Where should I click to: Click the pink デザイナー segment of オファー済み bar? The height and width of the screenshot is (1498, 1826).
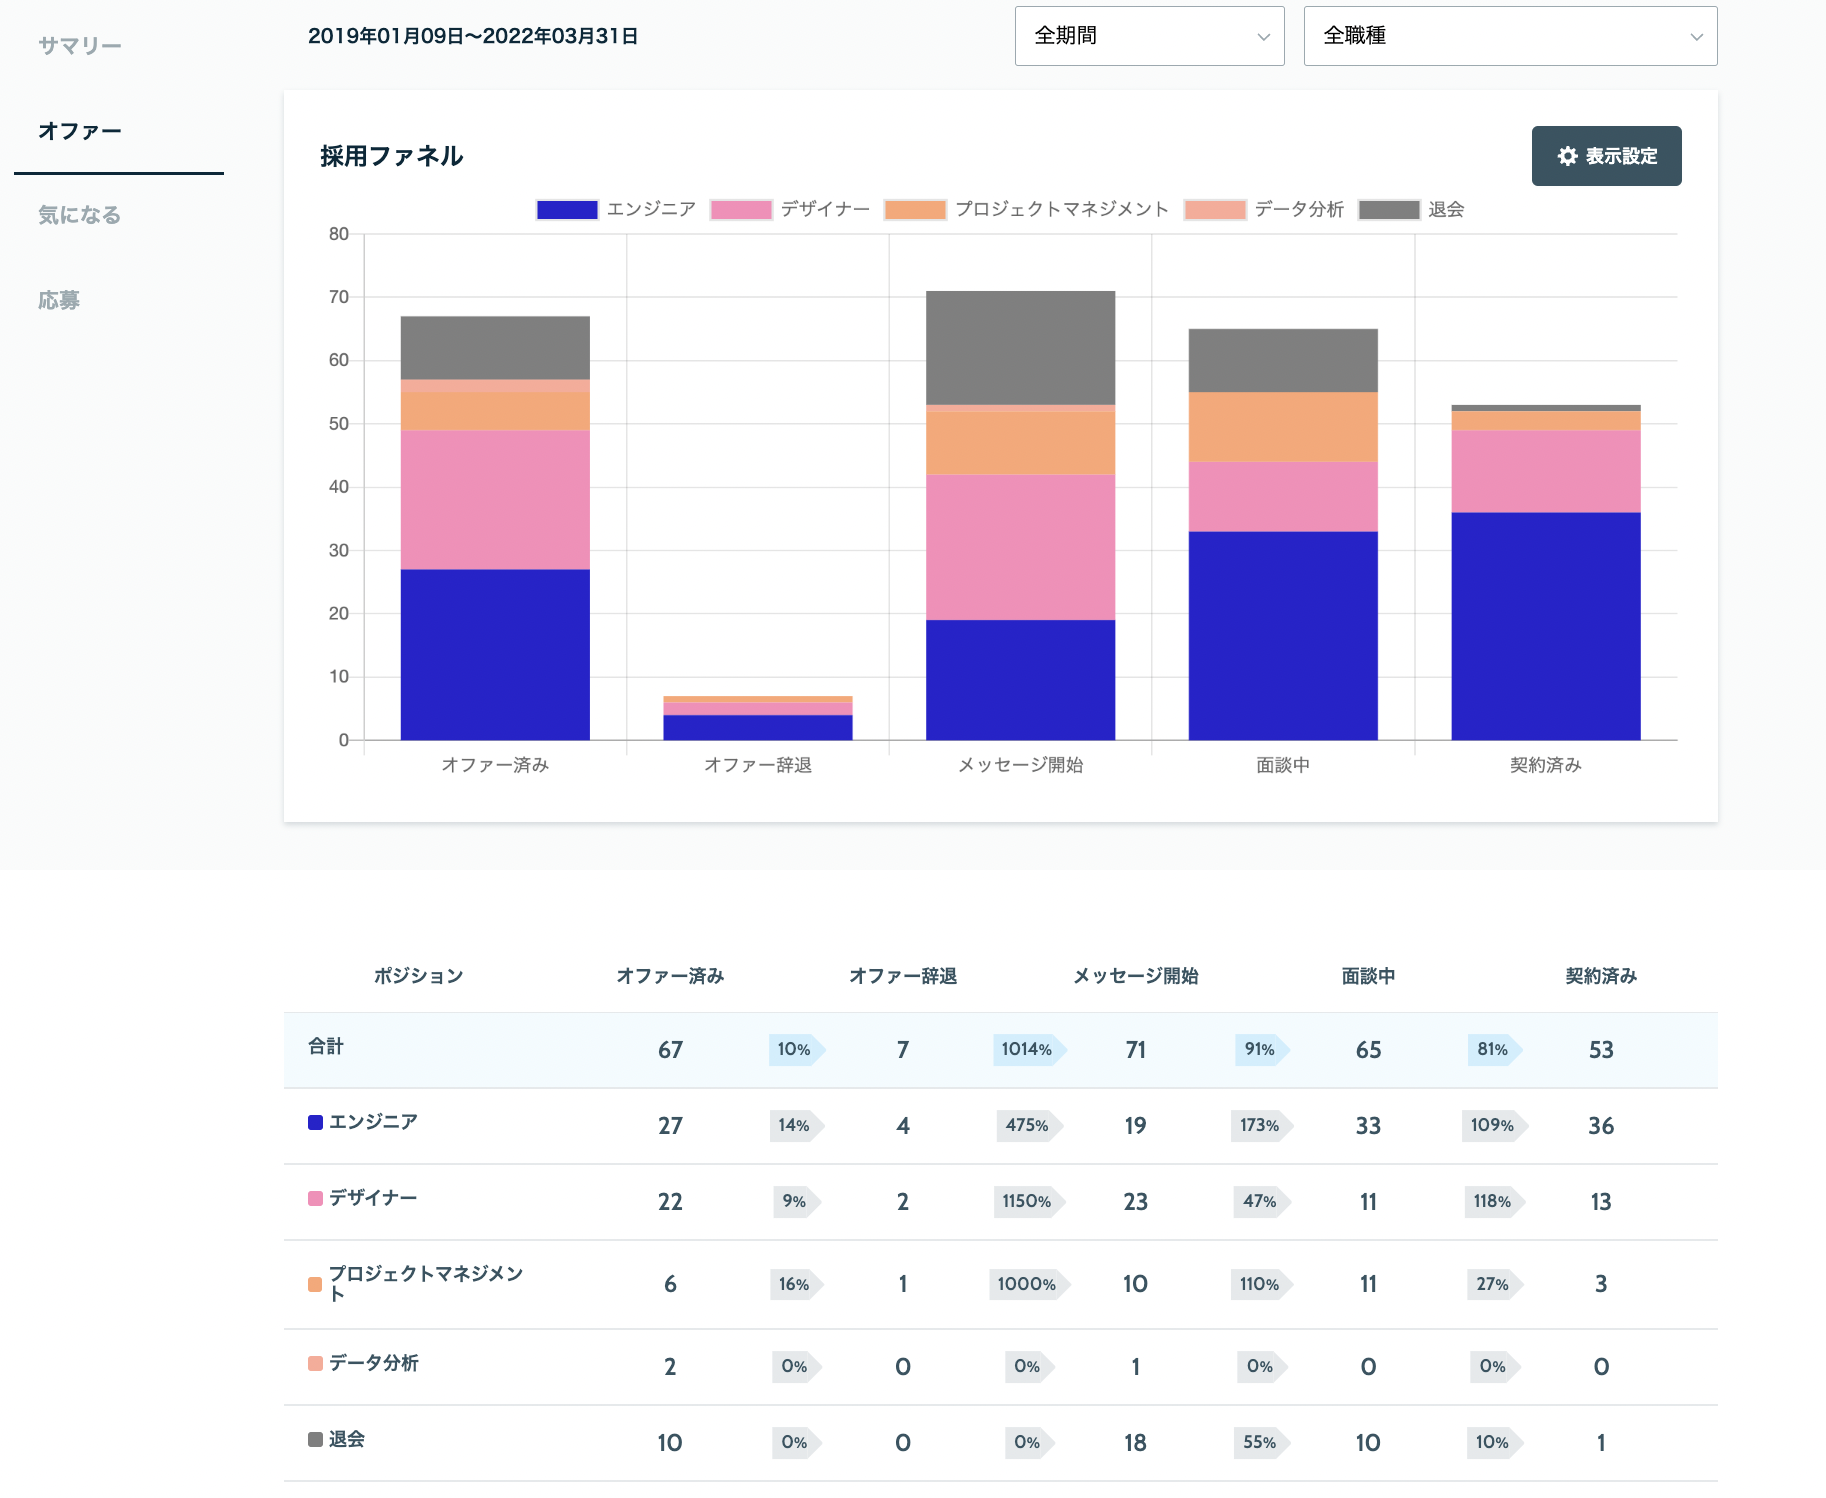click(x=495, y=500)
